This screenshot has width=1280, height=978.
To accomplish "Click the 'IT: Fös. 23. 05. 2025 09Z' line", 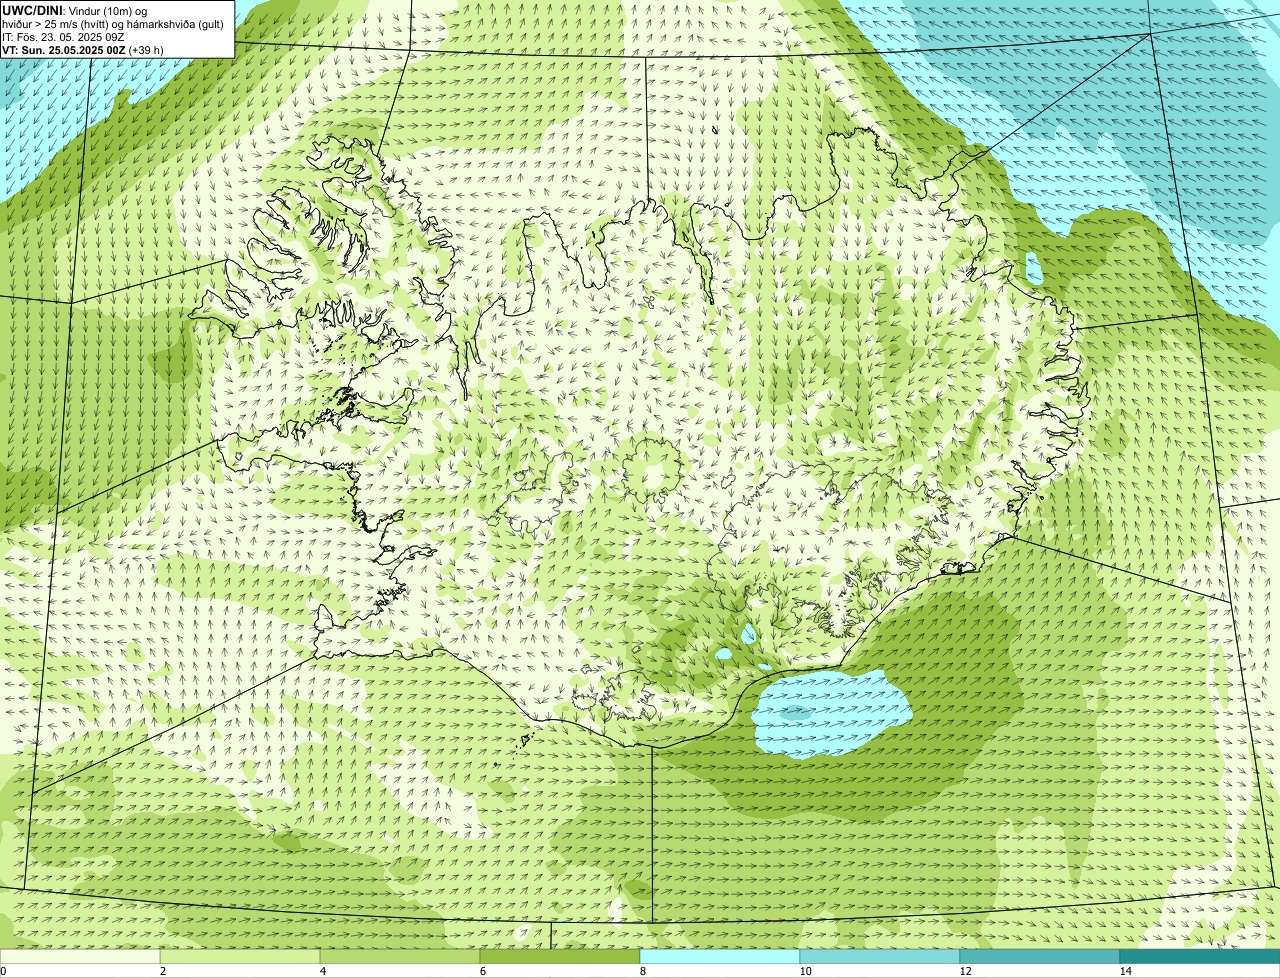I will click(x=64, y=37).
